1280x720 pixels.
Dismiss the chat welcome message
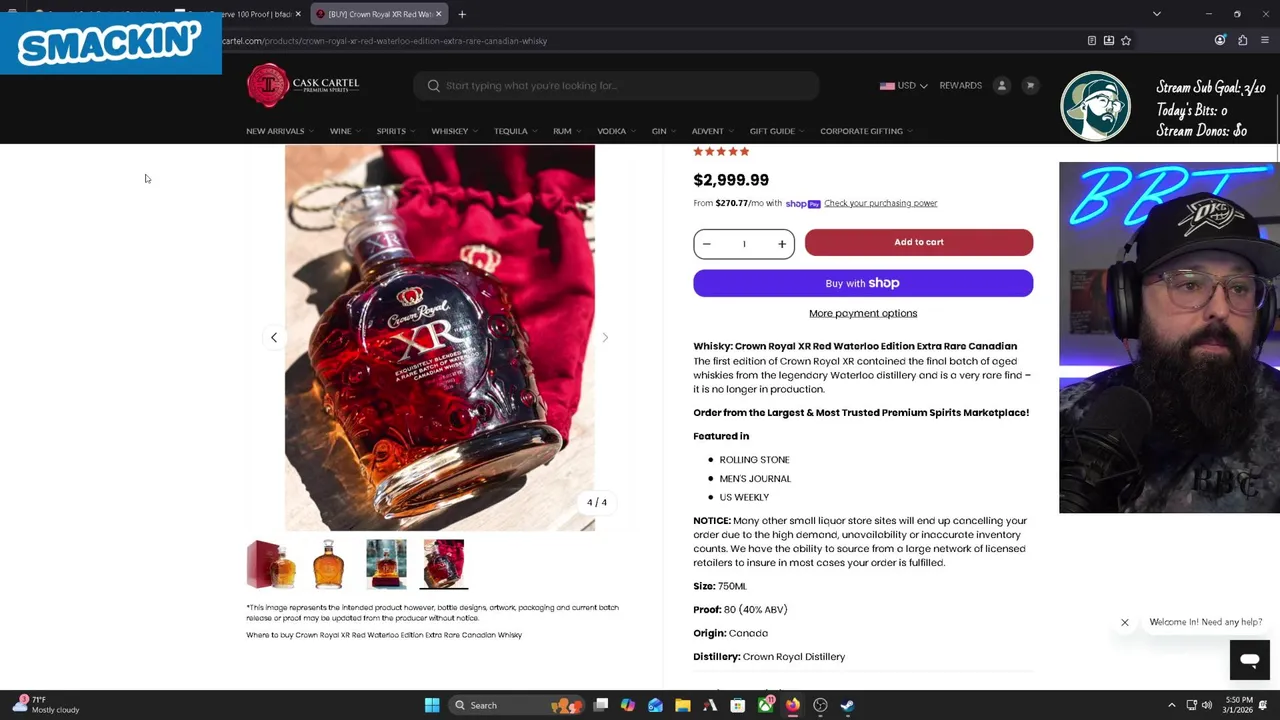tap(1124, 622)
